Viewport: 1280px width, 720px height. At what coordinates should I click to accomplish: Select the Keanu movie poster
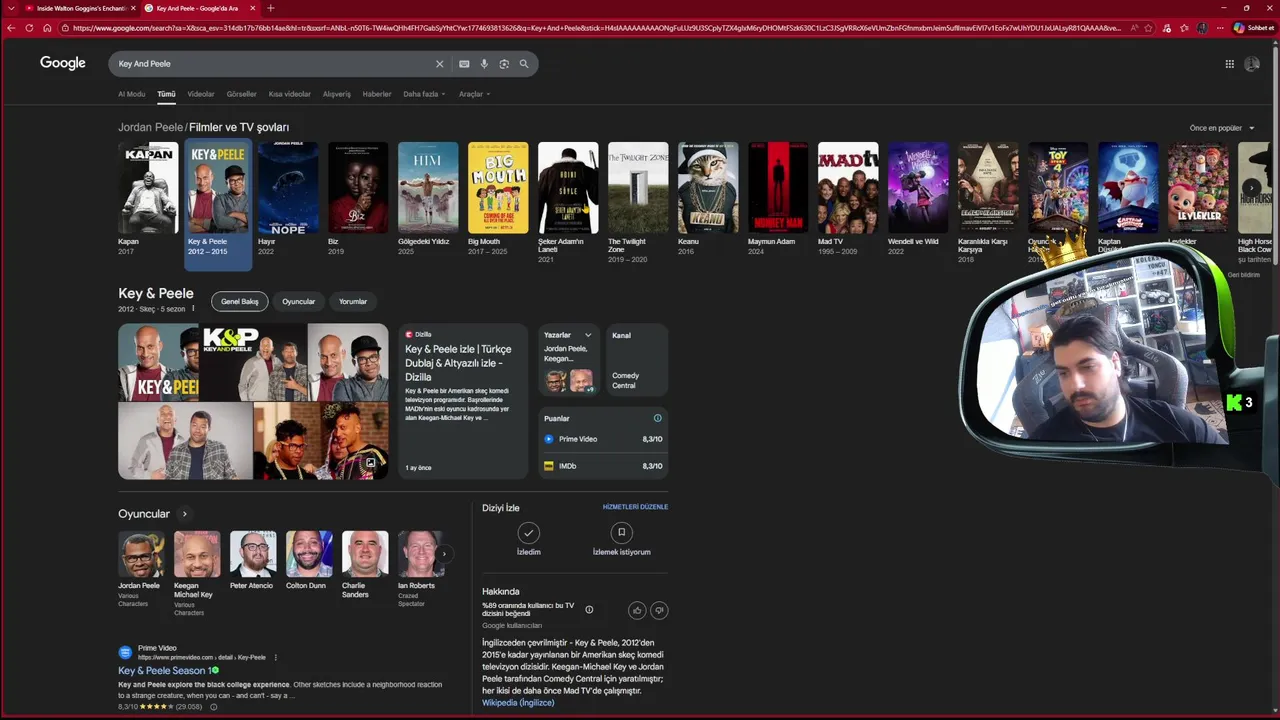tap(708, 188)
